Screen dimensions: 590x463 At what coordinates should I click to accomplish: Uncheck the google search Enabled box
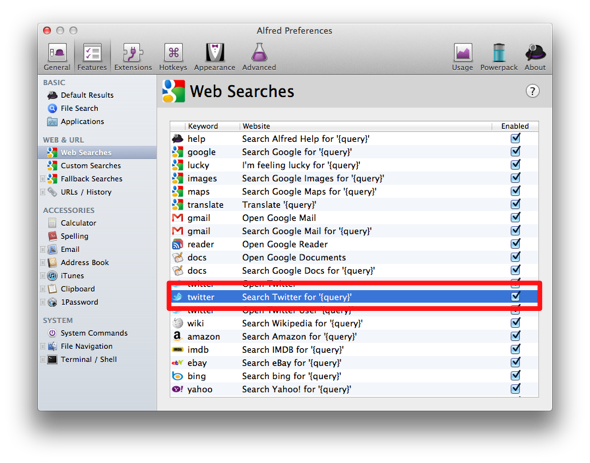pos(515,152)
